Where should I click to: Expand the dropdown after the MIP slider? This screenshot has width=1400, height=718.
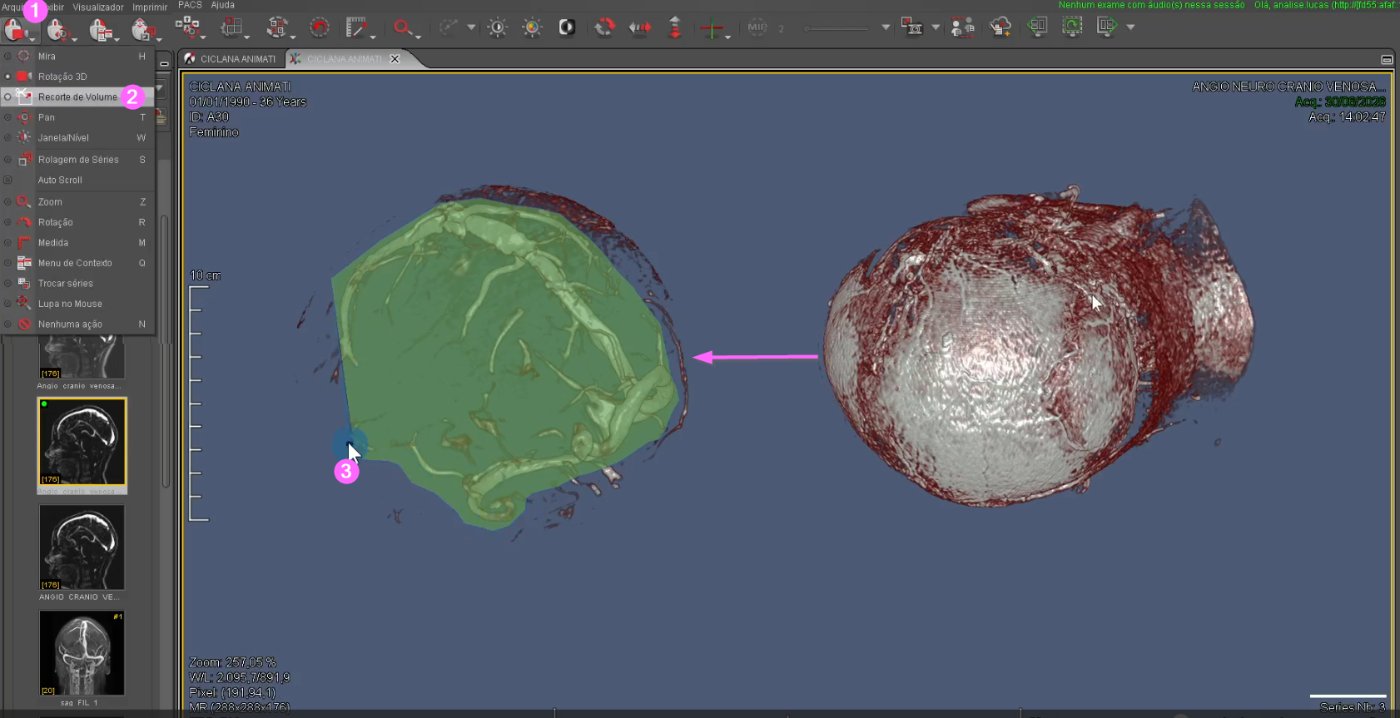tap(885, 28)
